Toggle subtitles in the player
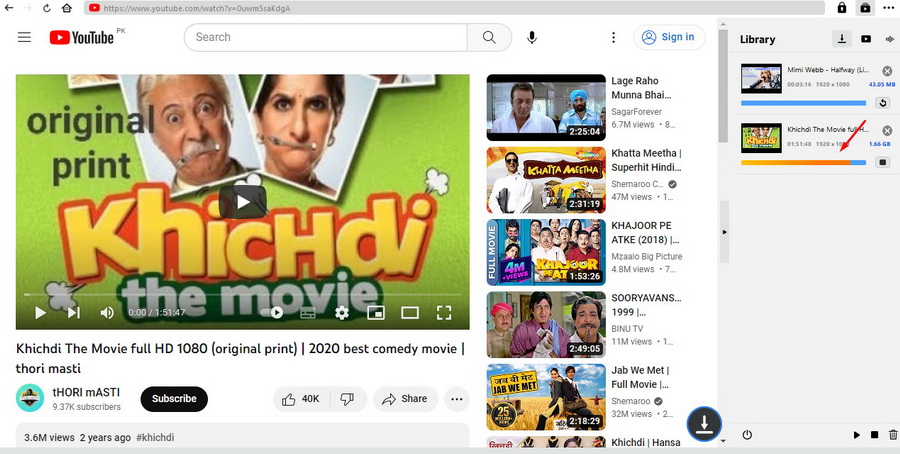Viewport: 900px width, 454px height. click(308, 313)
